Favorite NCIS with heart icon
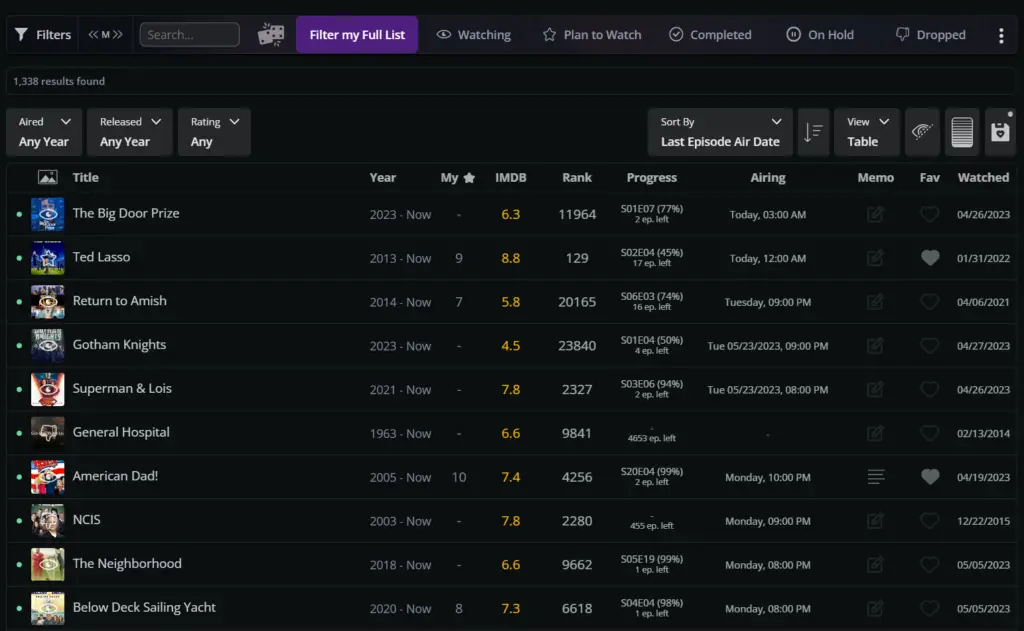1024x631 pixels. click(929, 521)
